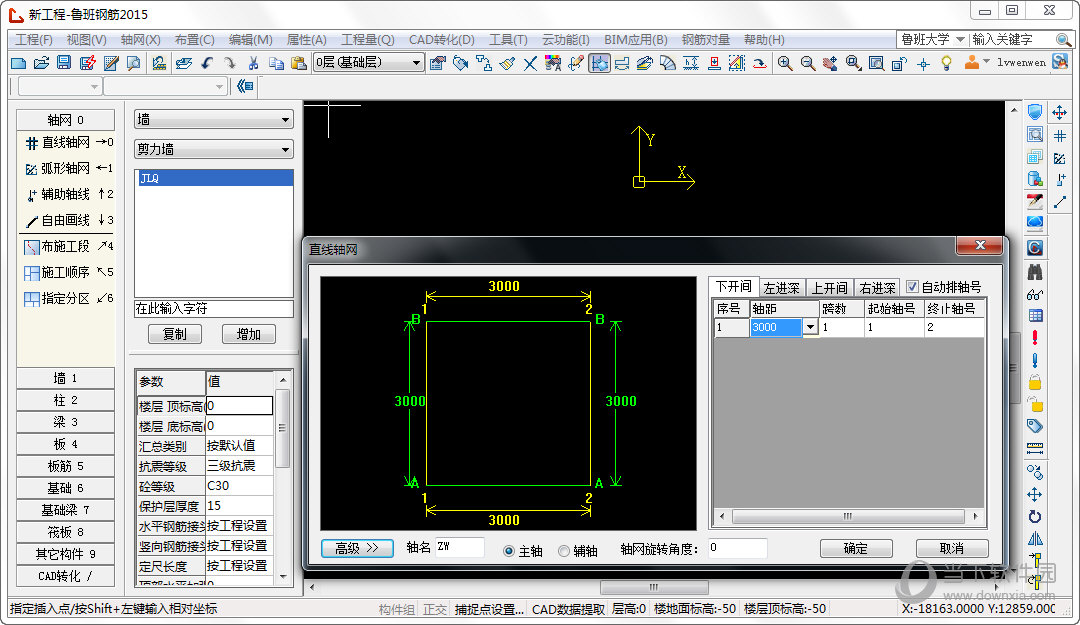
Task: Click the 在此输入字符 search field
Action: 214,308
